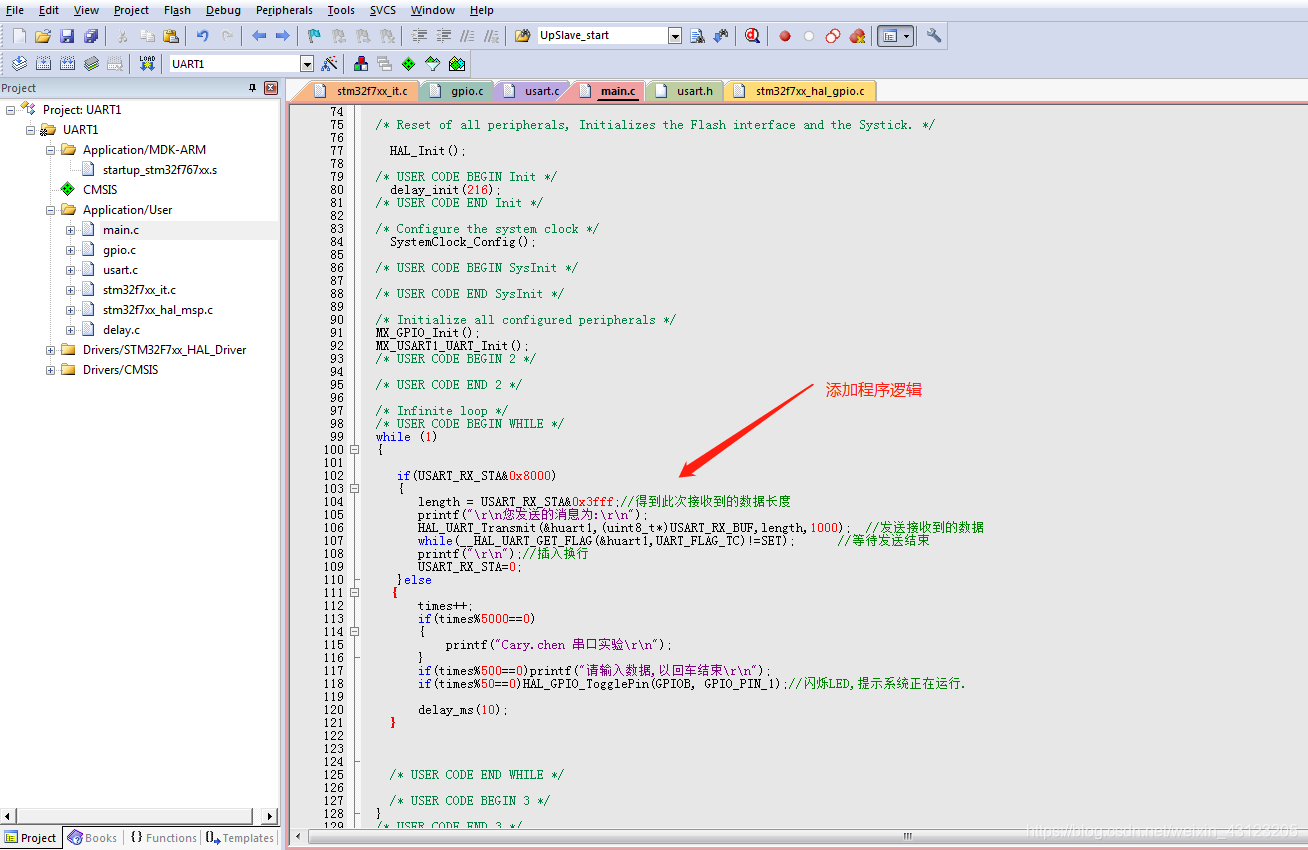
Task: Open the Peripherals menu
Action: tap(284, 10)
